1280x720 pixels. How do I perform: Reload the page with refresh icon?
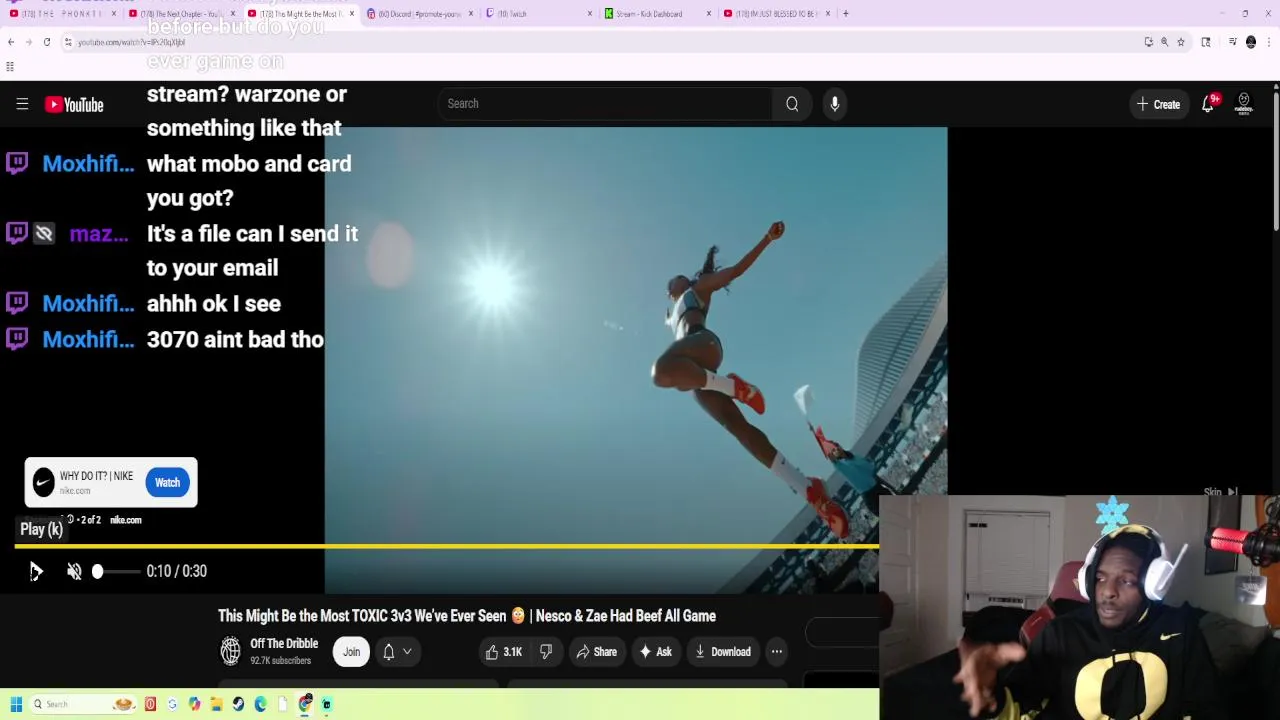pos(47,42)
